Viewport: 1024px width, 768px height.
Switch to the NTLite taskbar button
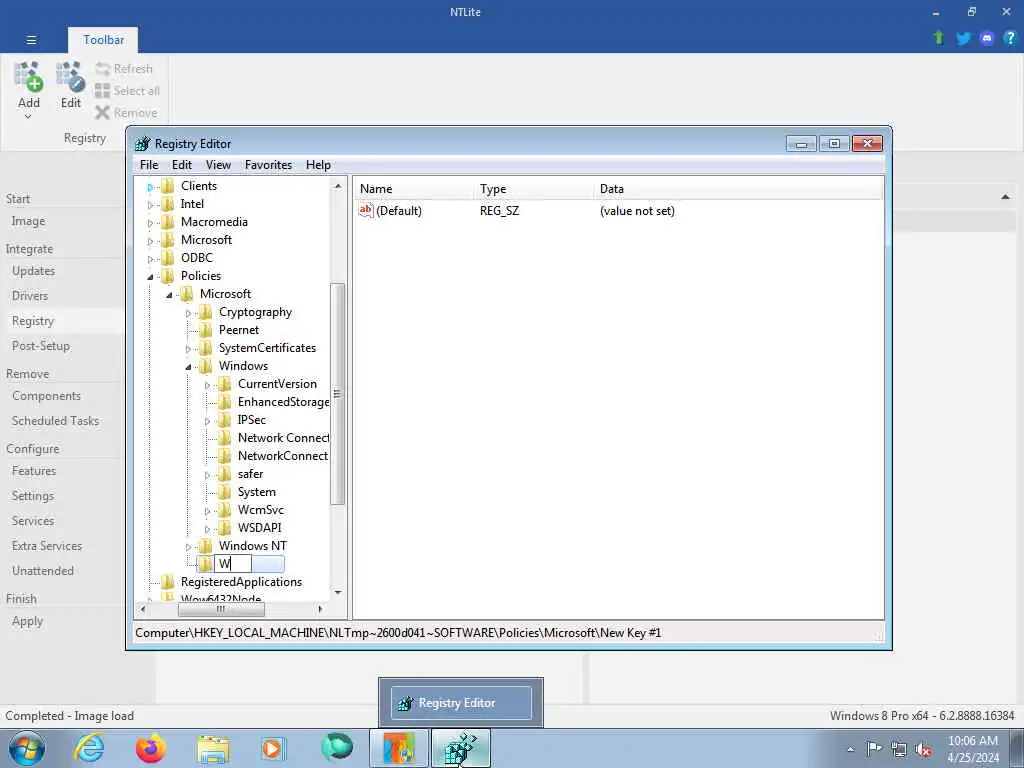tap(399, 748)
